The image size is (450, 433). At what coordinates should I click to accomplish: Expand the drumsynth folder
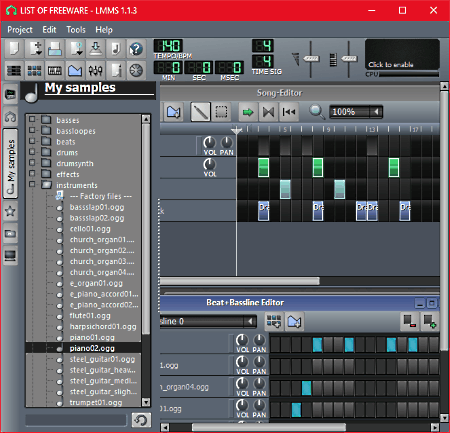pyautogui.click(x=32, y=163)
